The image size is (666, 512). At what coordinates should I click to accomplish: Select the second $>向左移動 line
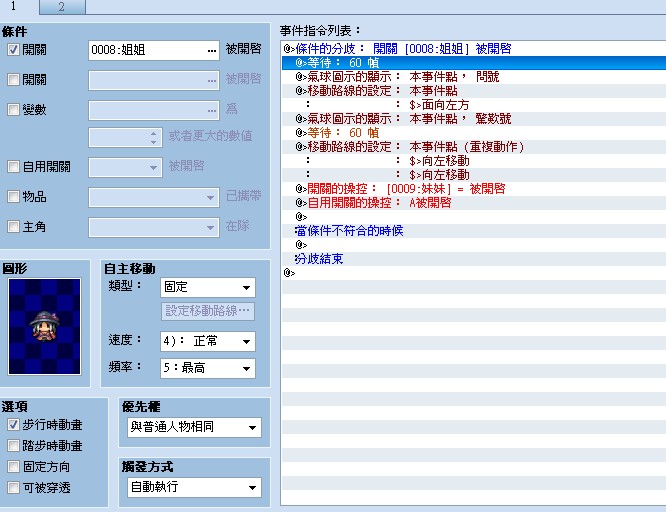pyautogui.click(x=474, y=175)
